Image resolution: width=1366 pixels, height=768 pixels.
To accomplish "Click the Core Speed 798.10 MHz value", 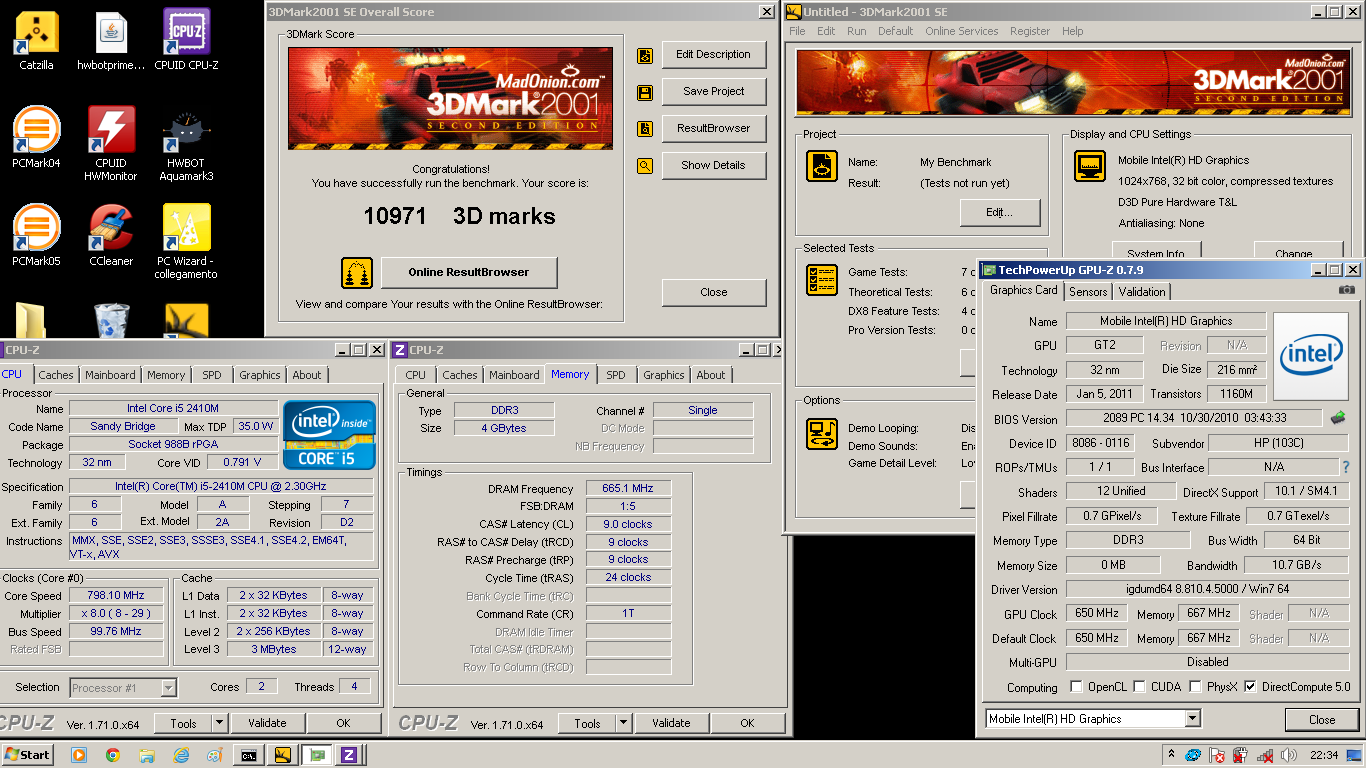I will 116,596.
